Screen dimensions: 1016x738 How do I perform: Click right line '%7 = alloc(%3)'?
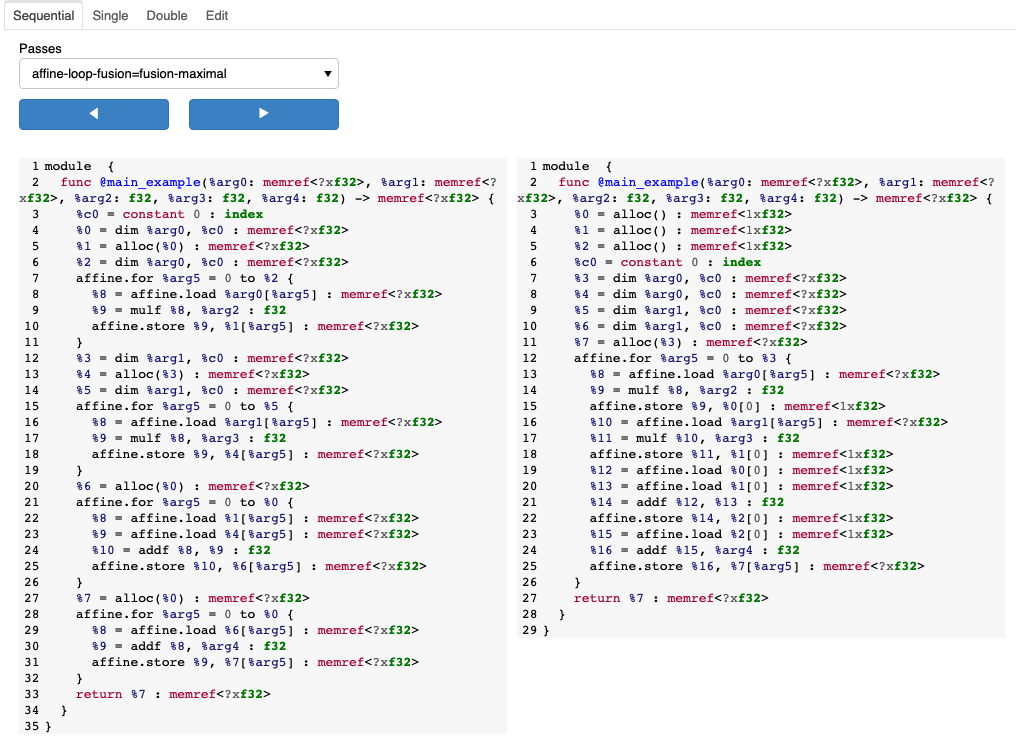pyautogui.click(x=691, y=342)
